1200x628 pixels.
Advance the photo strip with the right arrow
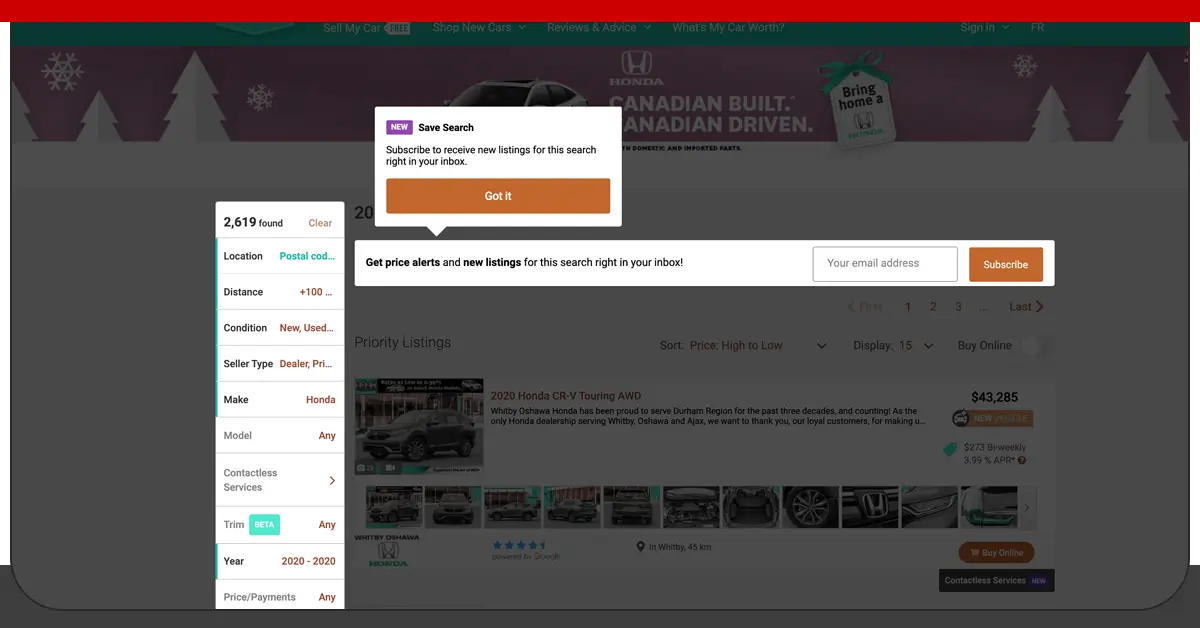click(1026, 508)
